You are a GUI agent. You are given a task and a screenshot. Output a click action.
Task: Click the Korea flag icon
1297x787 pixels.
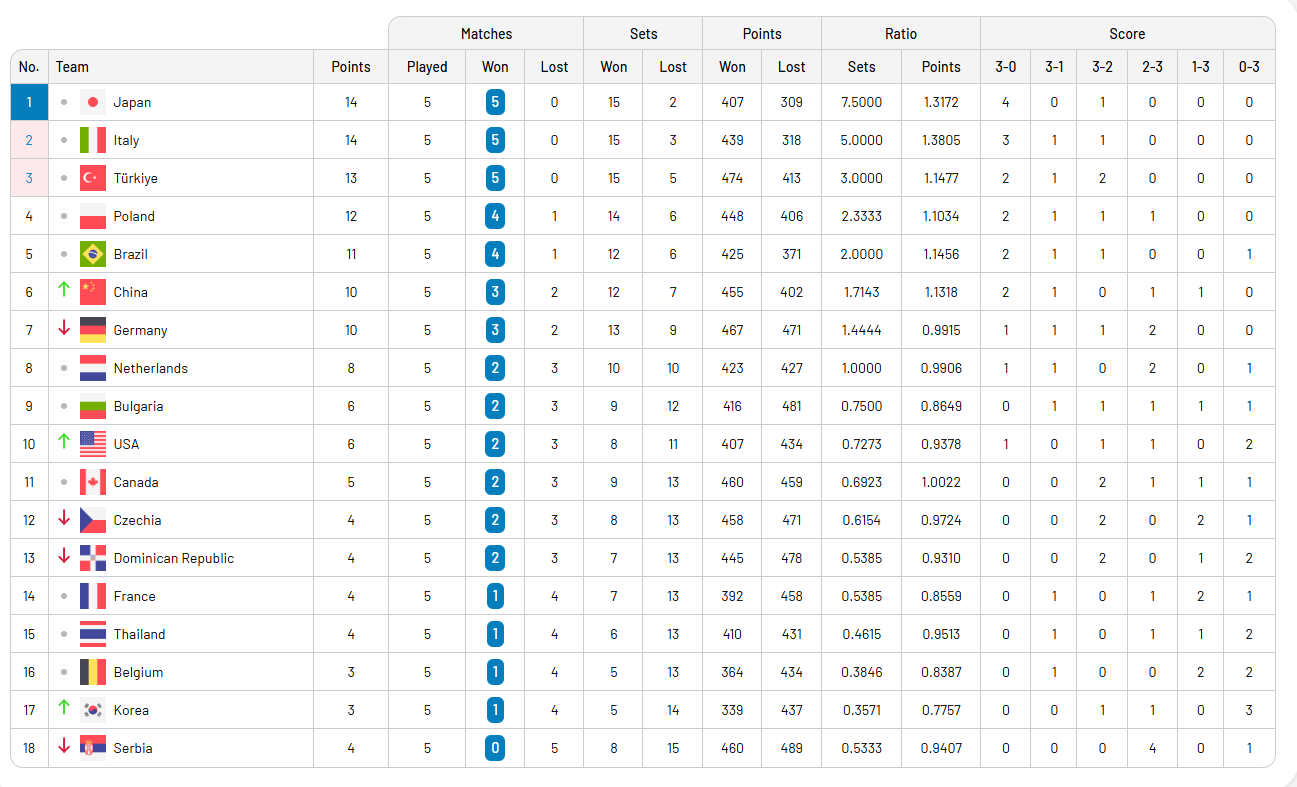(93, 710)
